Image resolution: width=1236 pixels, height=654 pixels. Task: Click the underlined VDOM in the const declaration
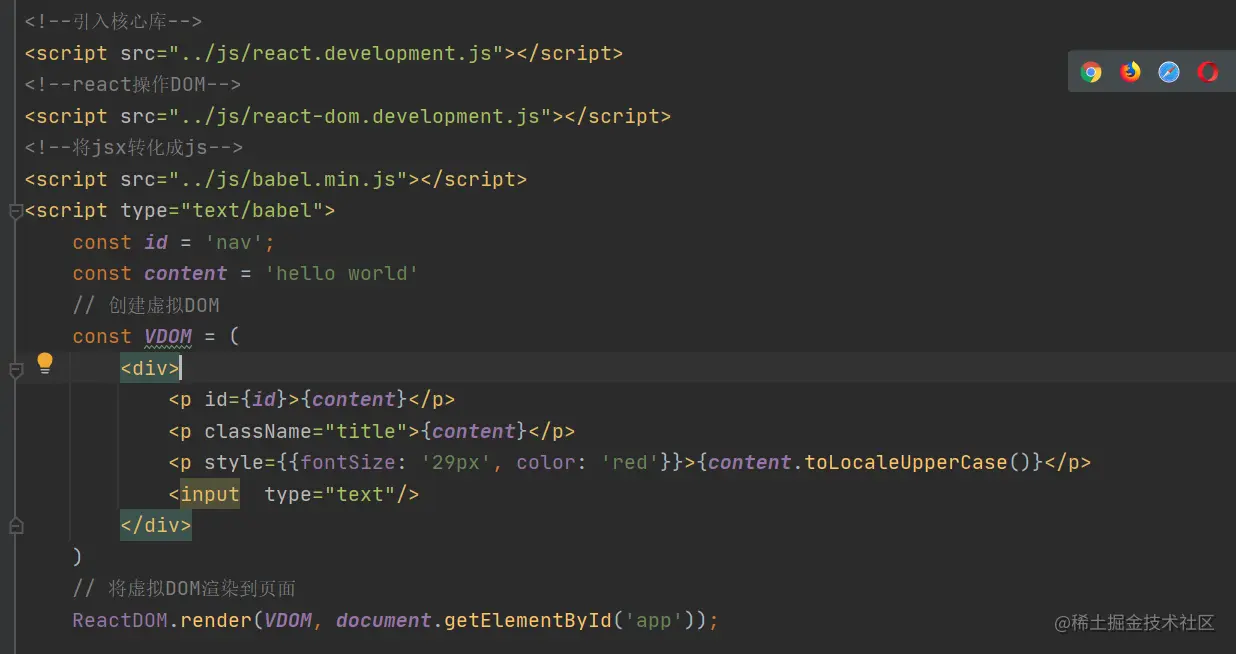click(168, 336)
